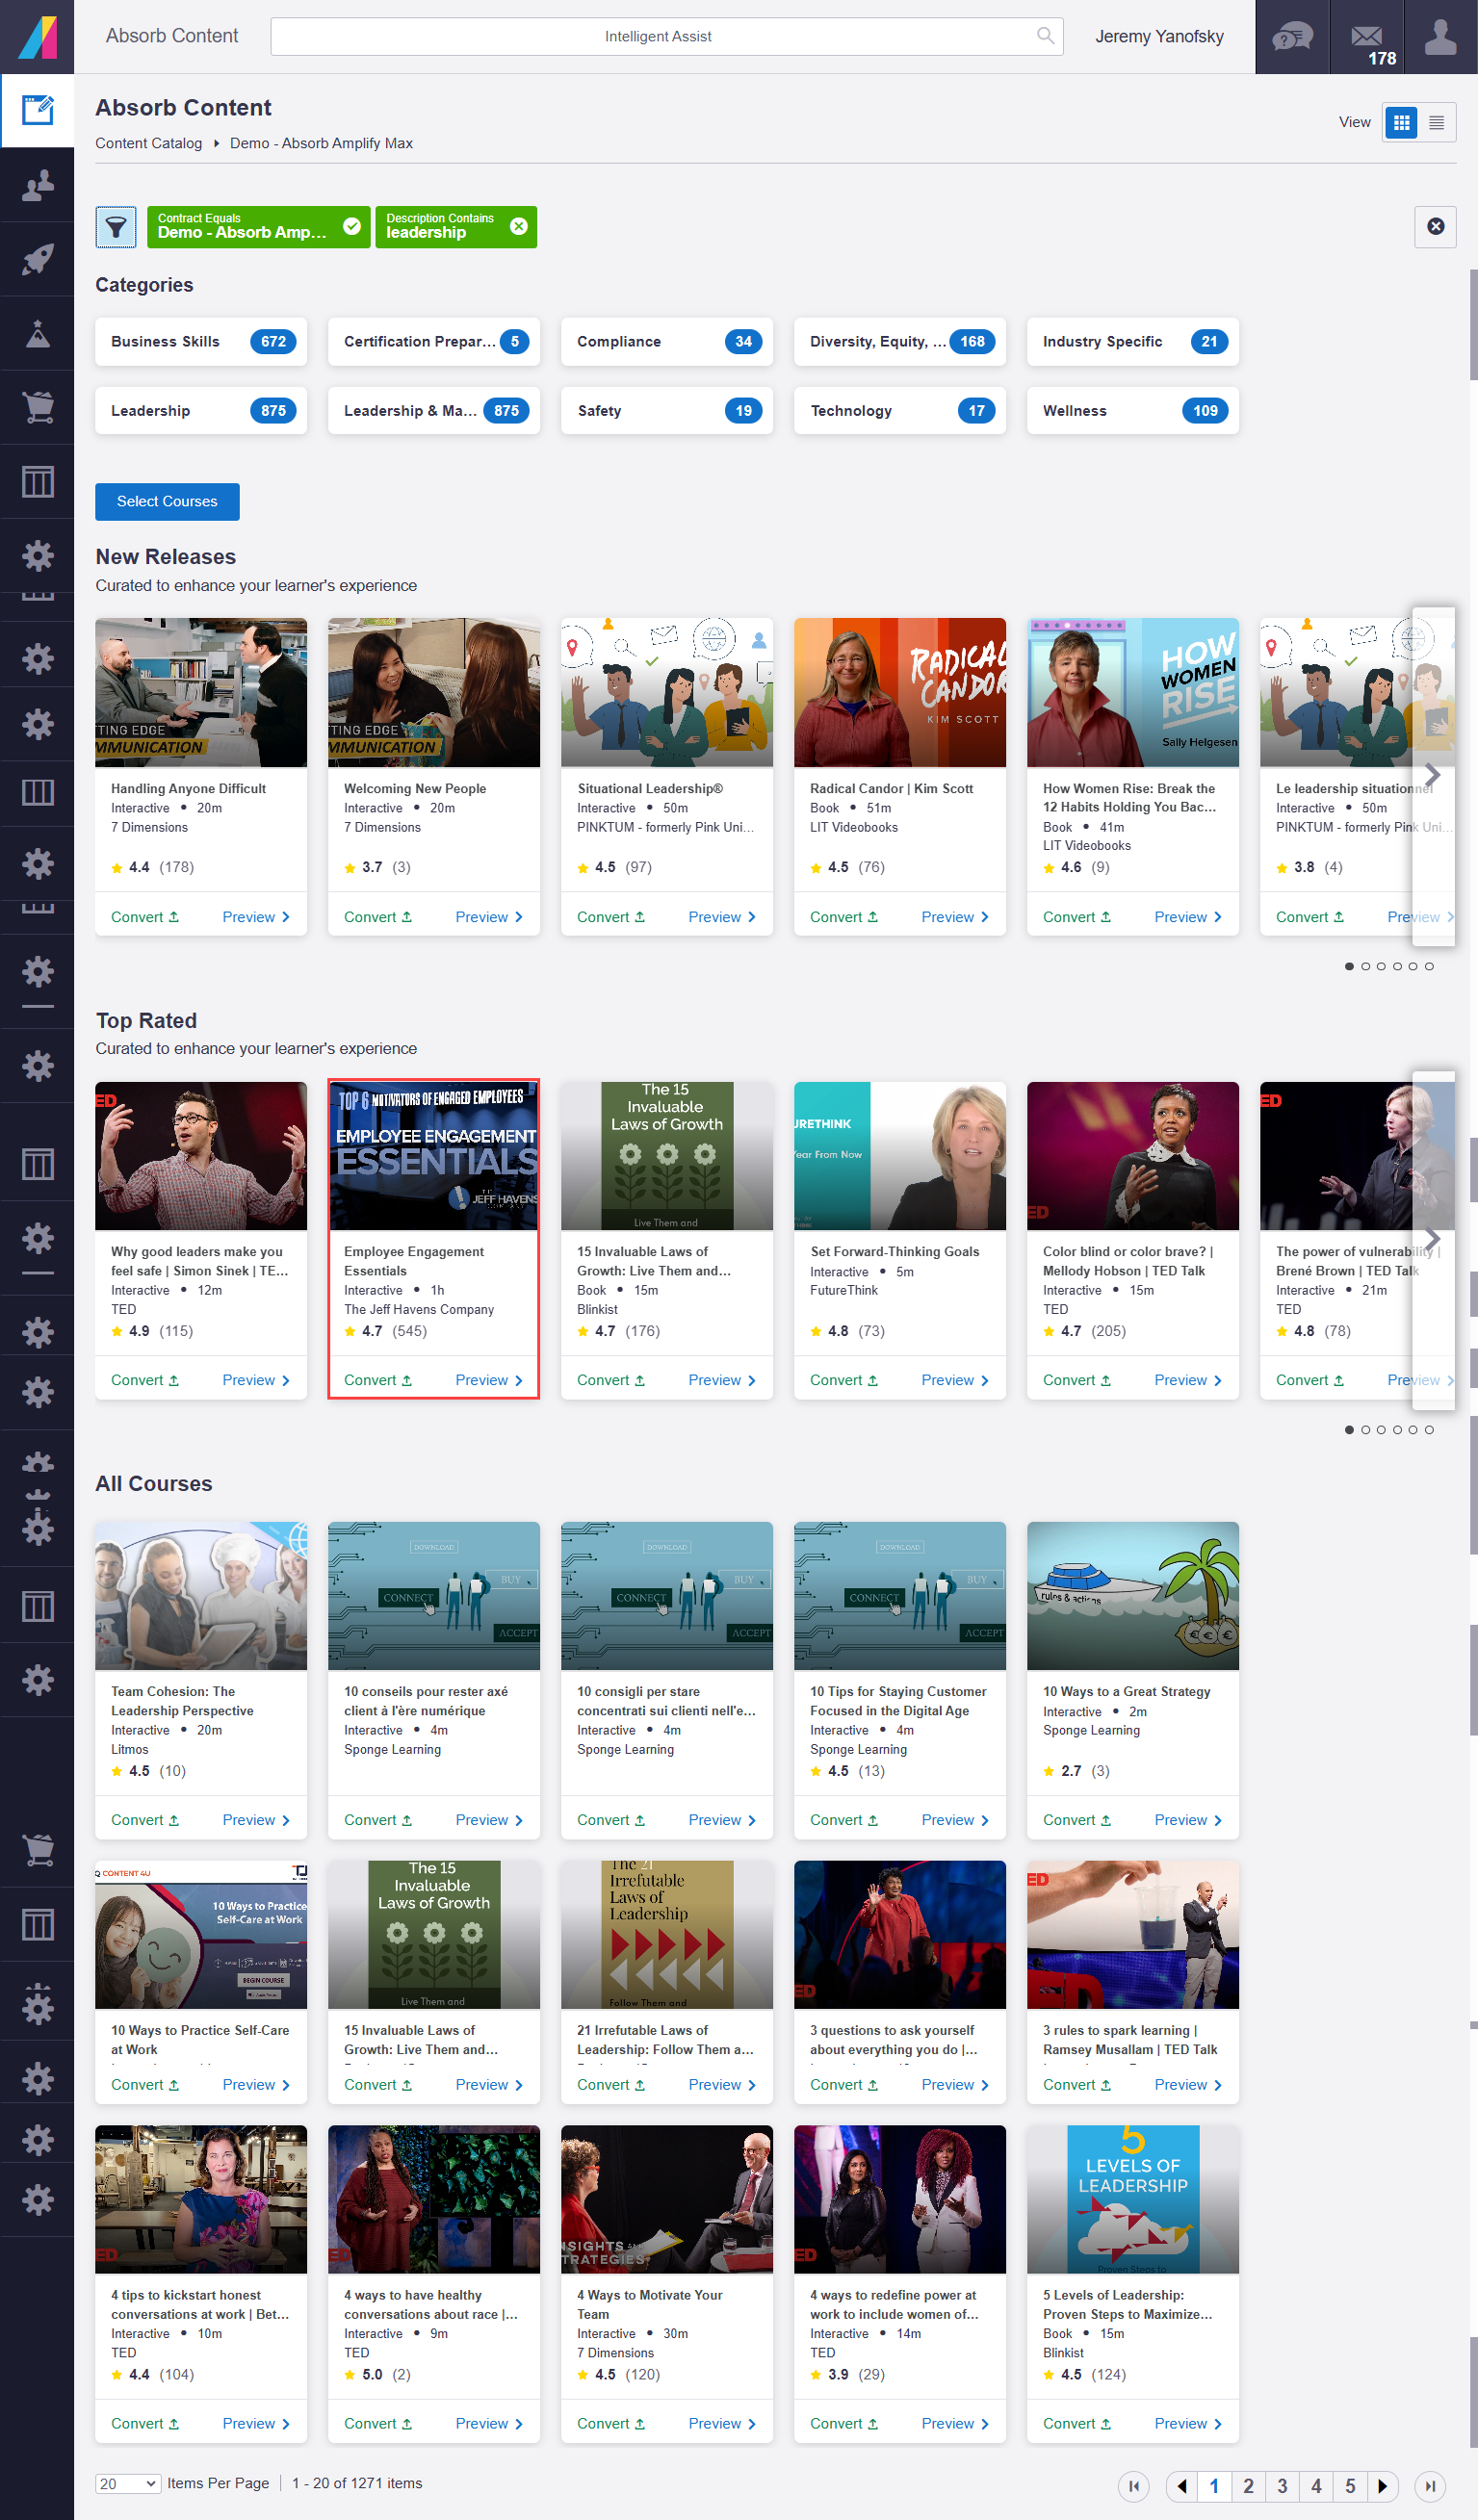Image resolution: width=1478 pixels, height=2520 pixels.
Task: Convert Team Cohesion Leadership Perspective course
Action: (x=145, y=1820)
